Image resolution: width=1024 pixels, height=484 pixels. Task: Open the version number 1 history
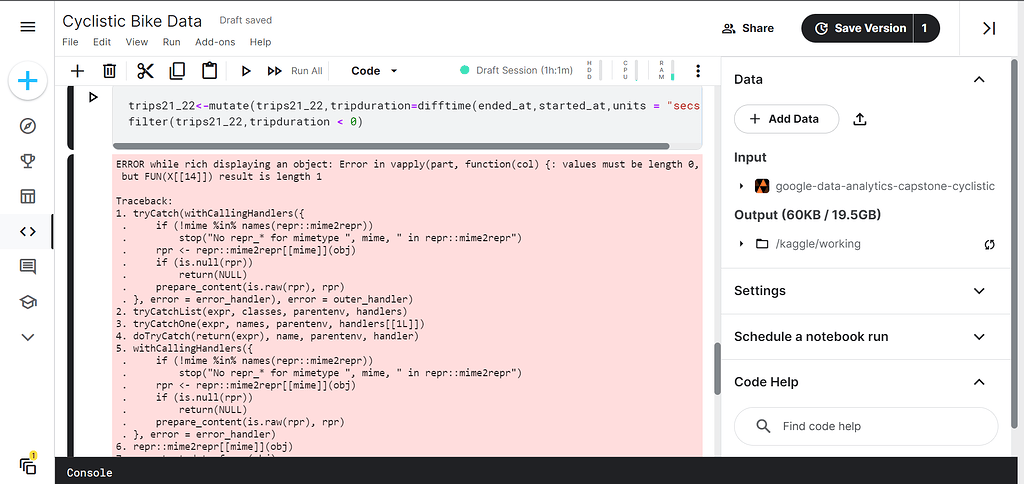(926, 28)
